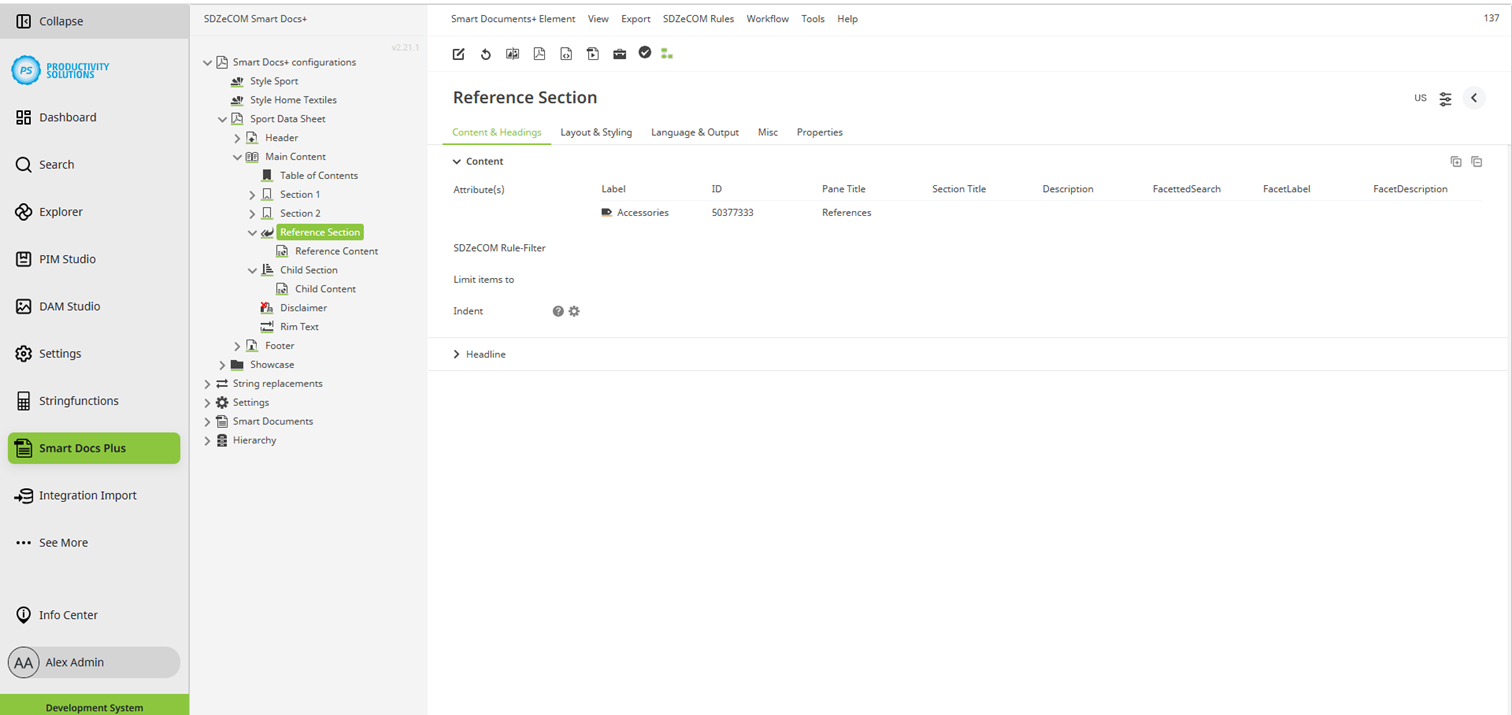Select Style Home Textiles in tree

tap(293, 100)
